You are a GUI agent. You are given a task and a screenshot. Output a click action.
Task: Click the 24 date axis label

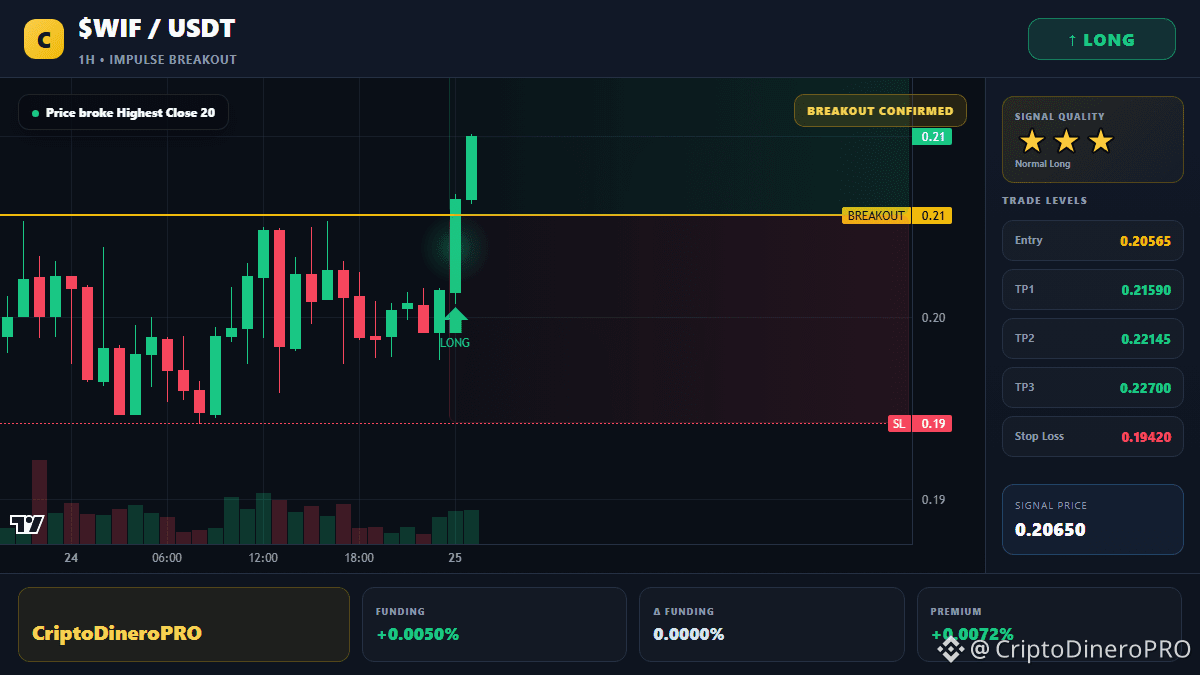click(71, 558)
